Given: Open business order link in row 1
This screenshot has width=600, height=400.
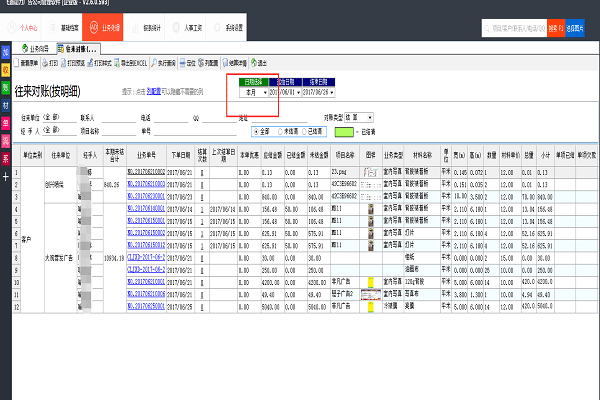Looking at the screenshot, I should click(x=149, y=174).
